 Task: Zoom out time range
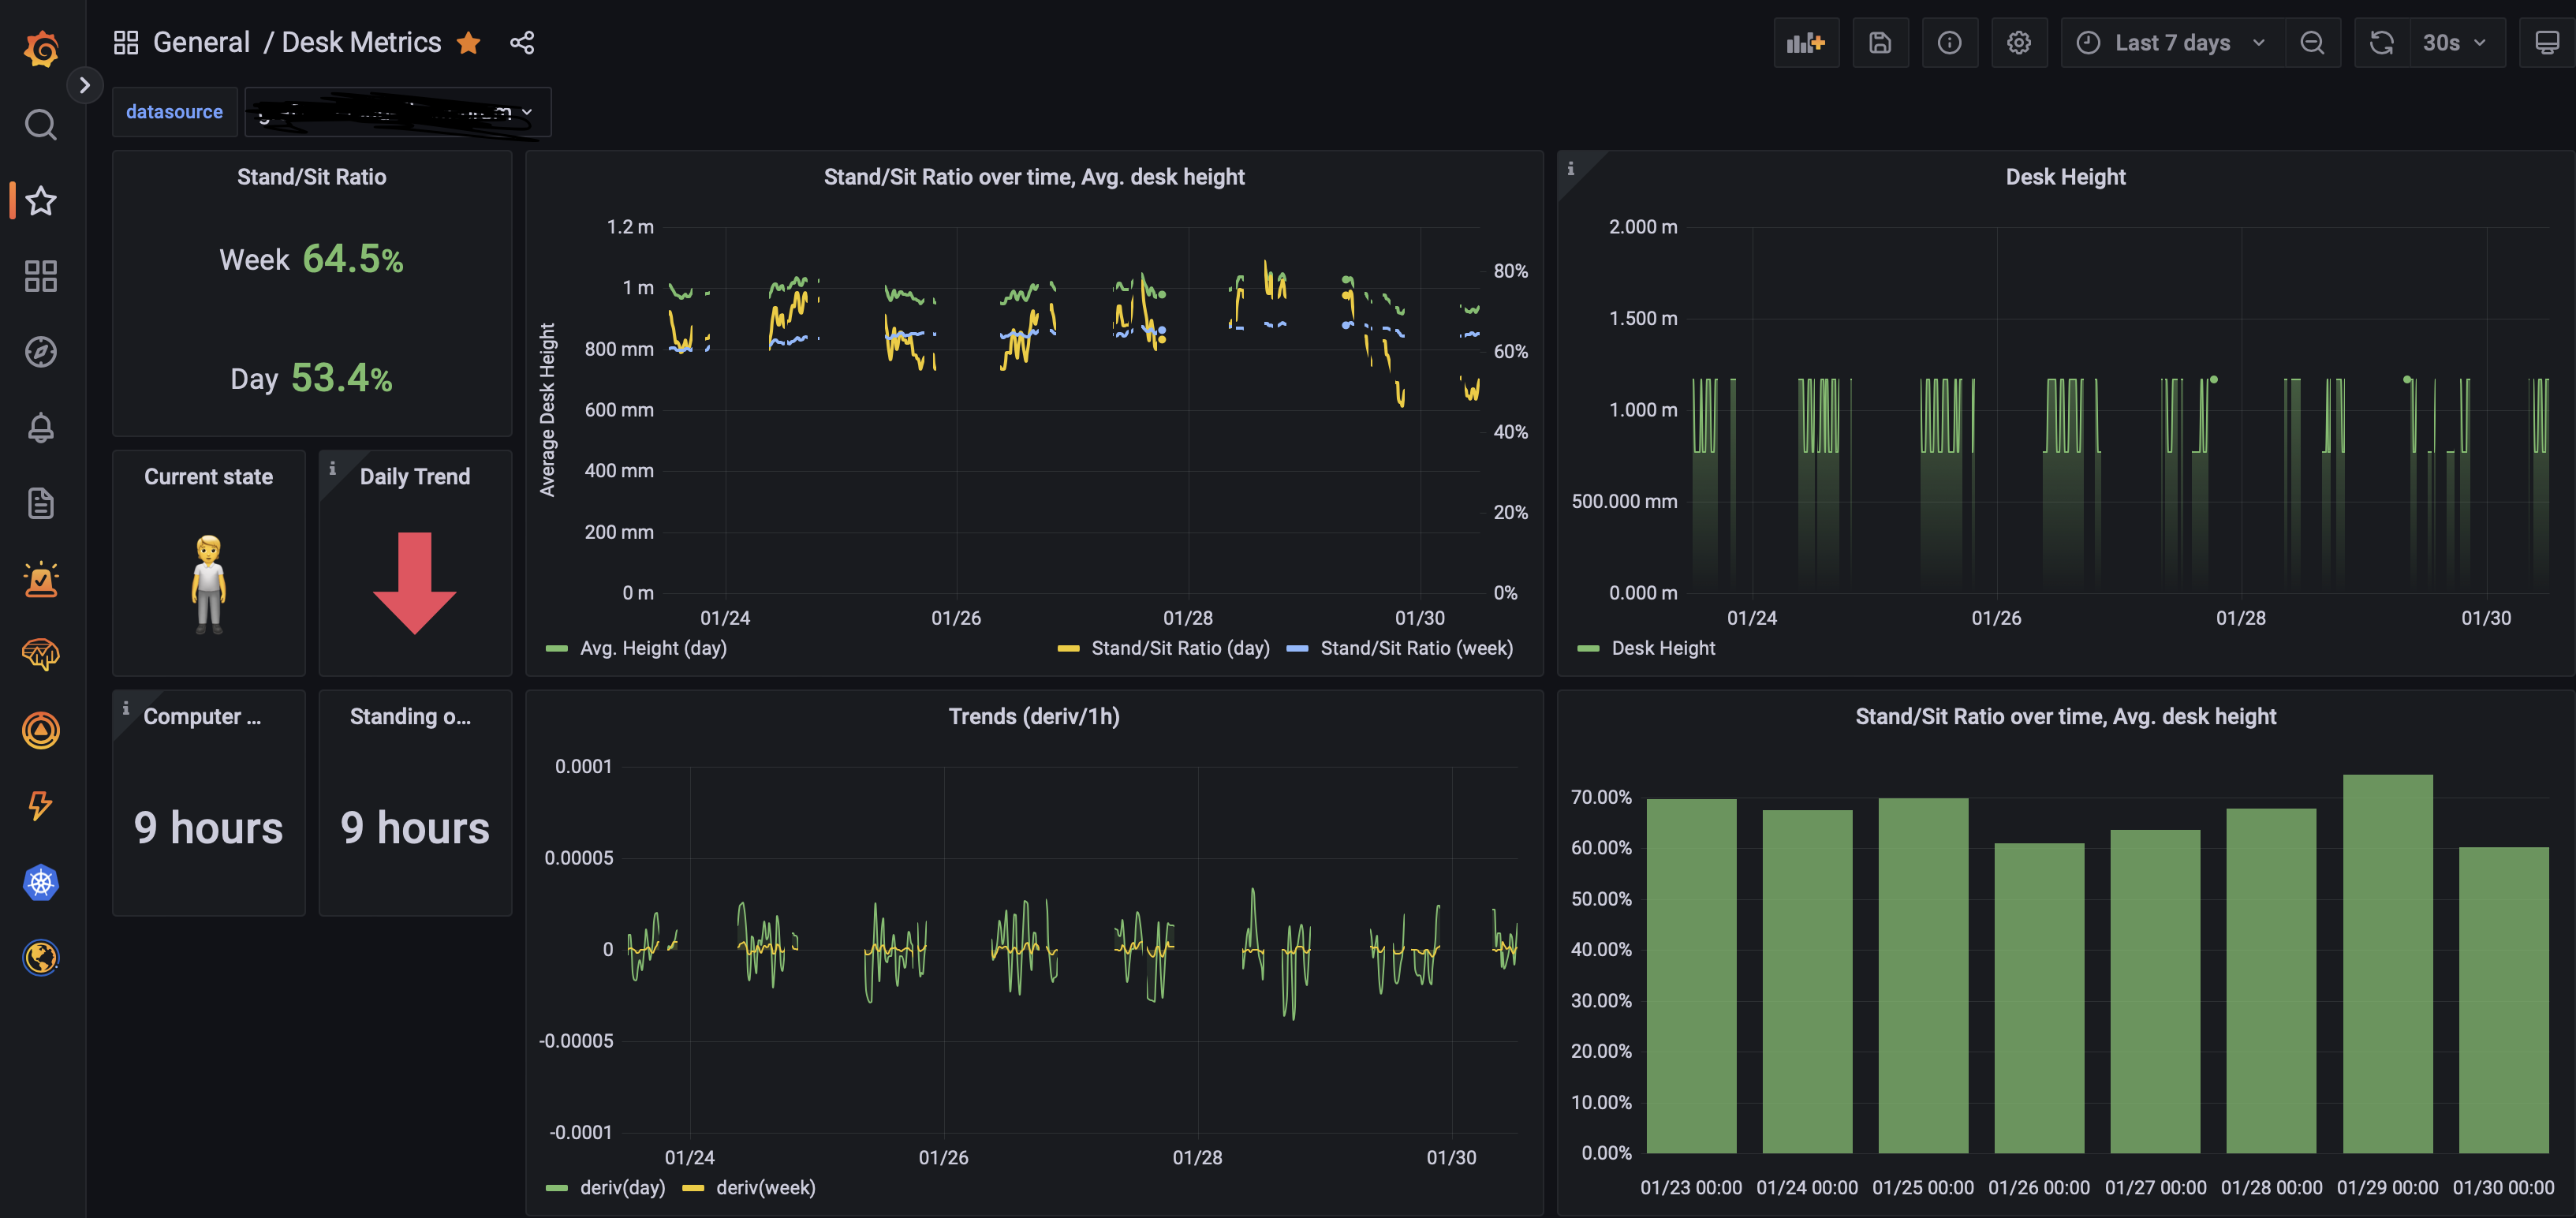(x=2311, y=43)
